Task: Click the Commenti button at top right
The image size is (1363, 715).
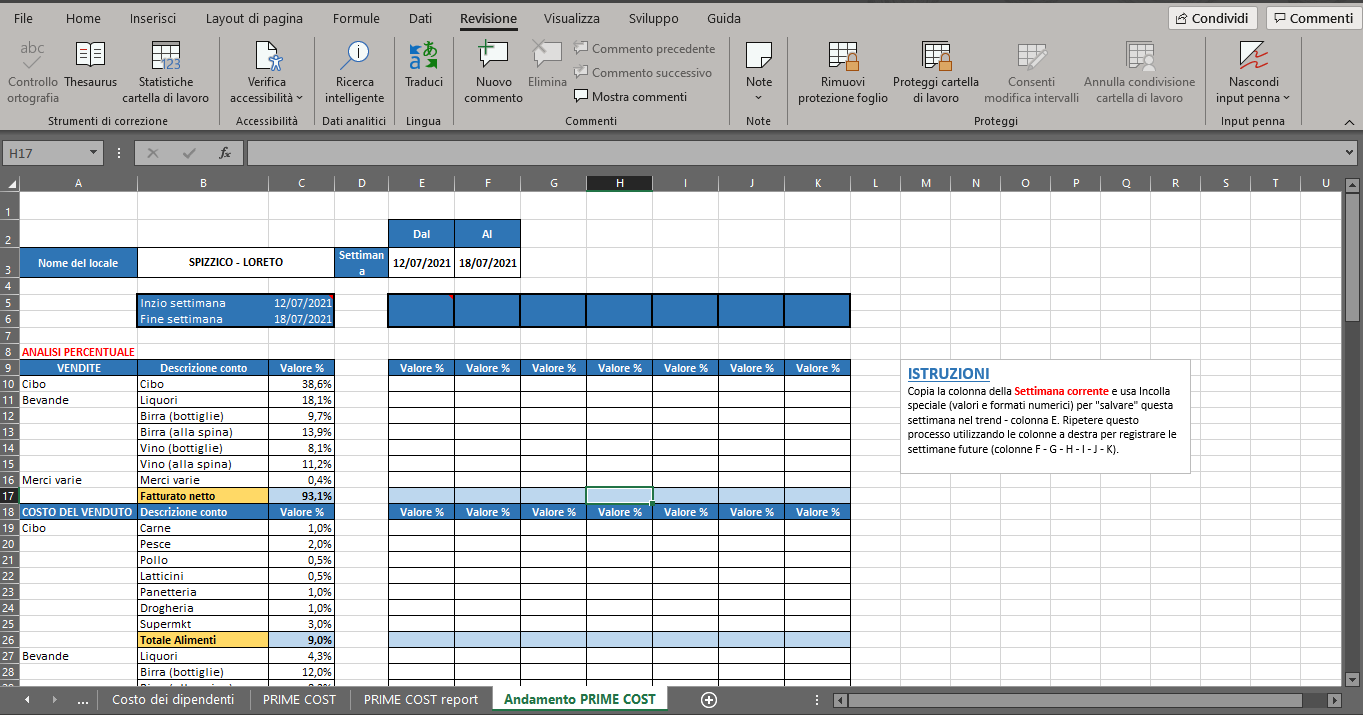Action: [1311, 18]
